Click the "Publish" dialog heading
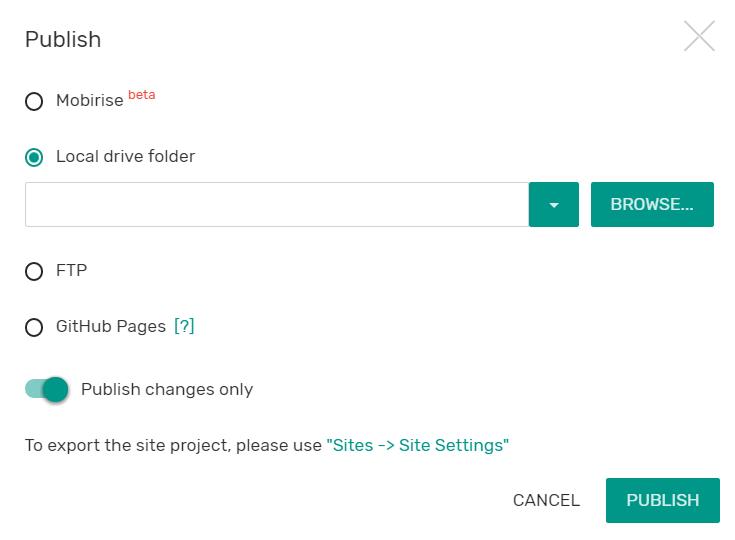This screenshot has width=735, height=540. pyautogui.click(x=63, y=39)
